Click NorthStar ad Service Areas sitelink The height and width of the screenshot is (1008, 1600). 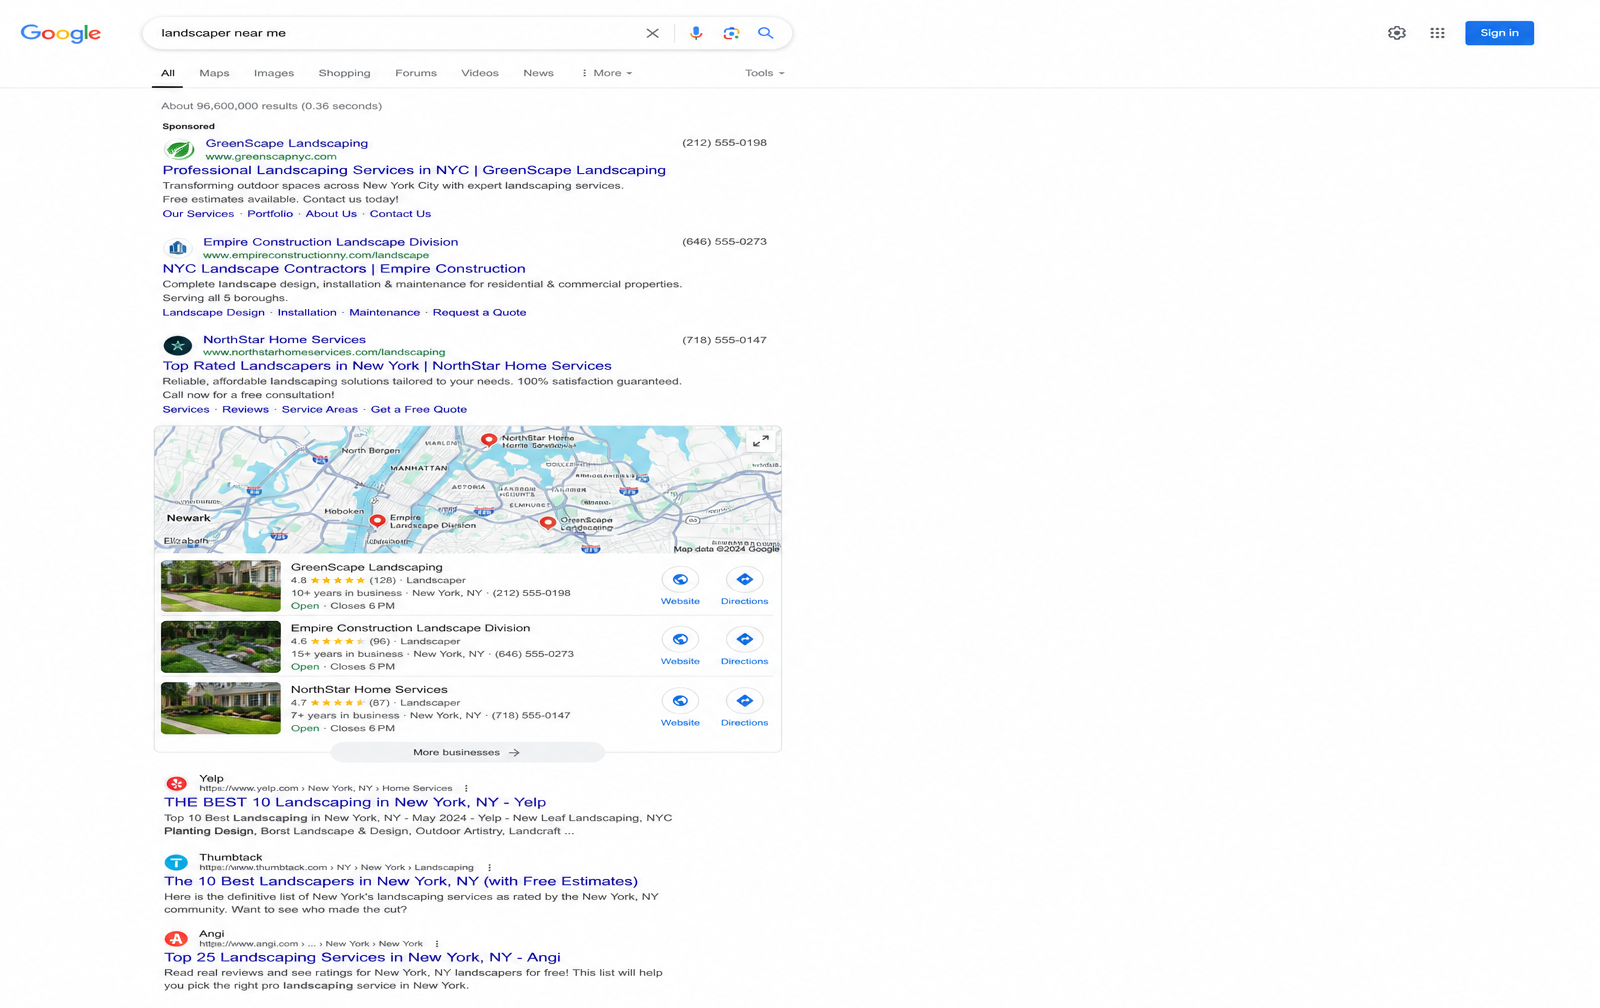[319, 410]
